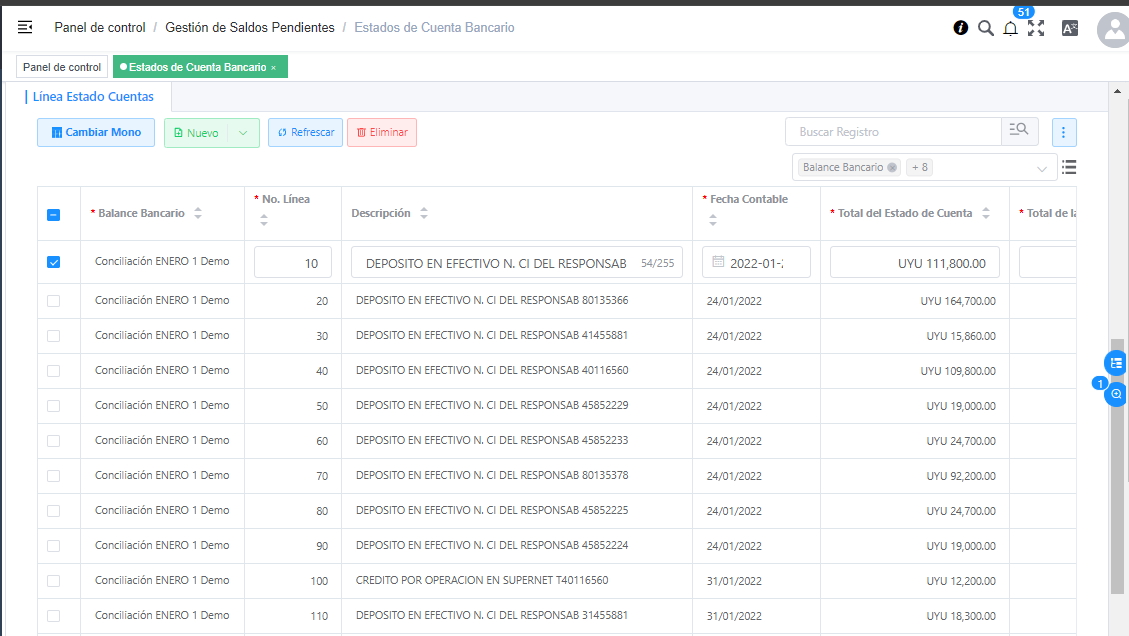
Task: Expand the Nuevo button dropdown arrow
Action: coord(243,133)
